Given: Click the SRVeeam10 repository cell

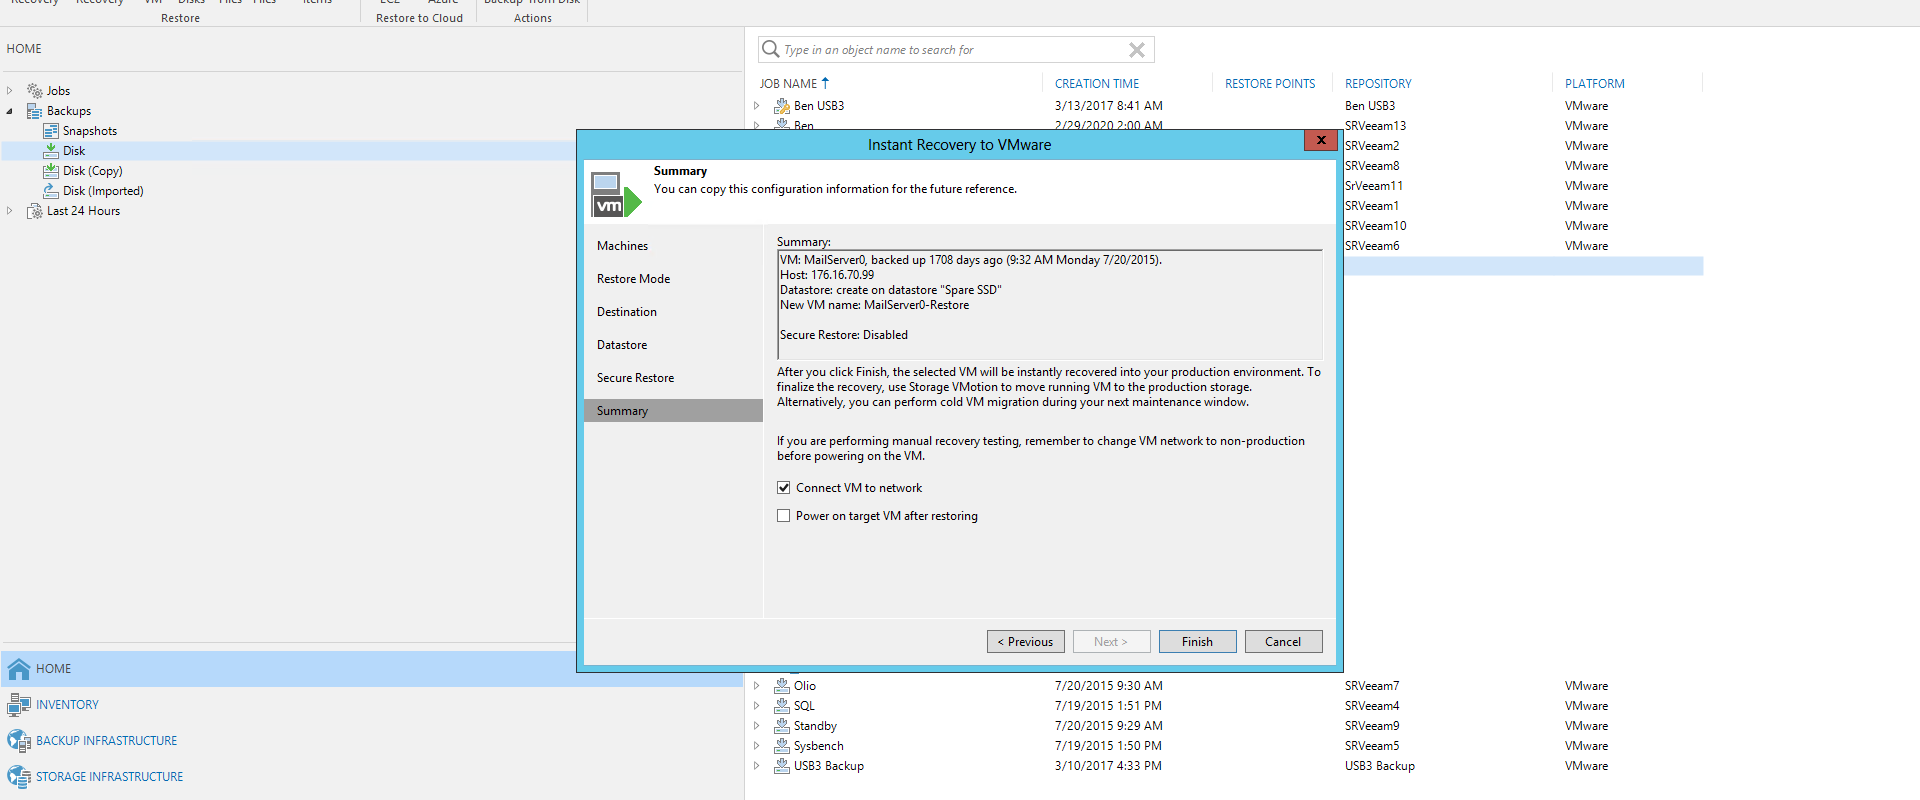Looking at the screenshot, I should pyautogui.click(x=1375, y=226).
